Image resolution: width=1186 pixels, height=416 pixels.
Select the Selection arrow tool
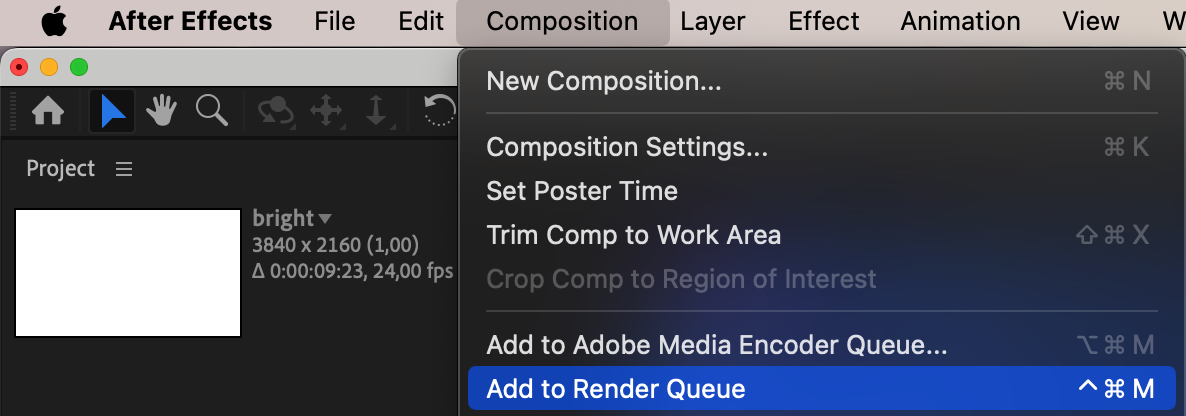coord(112,112)
